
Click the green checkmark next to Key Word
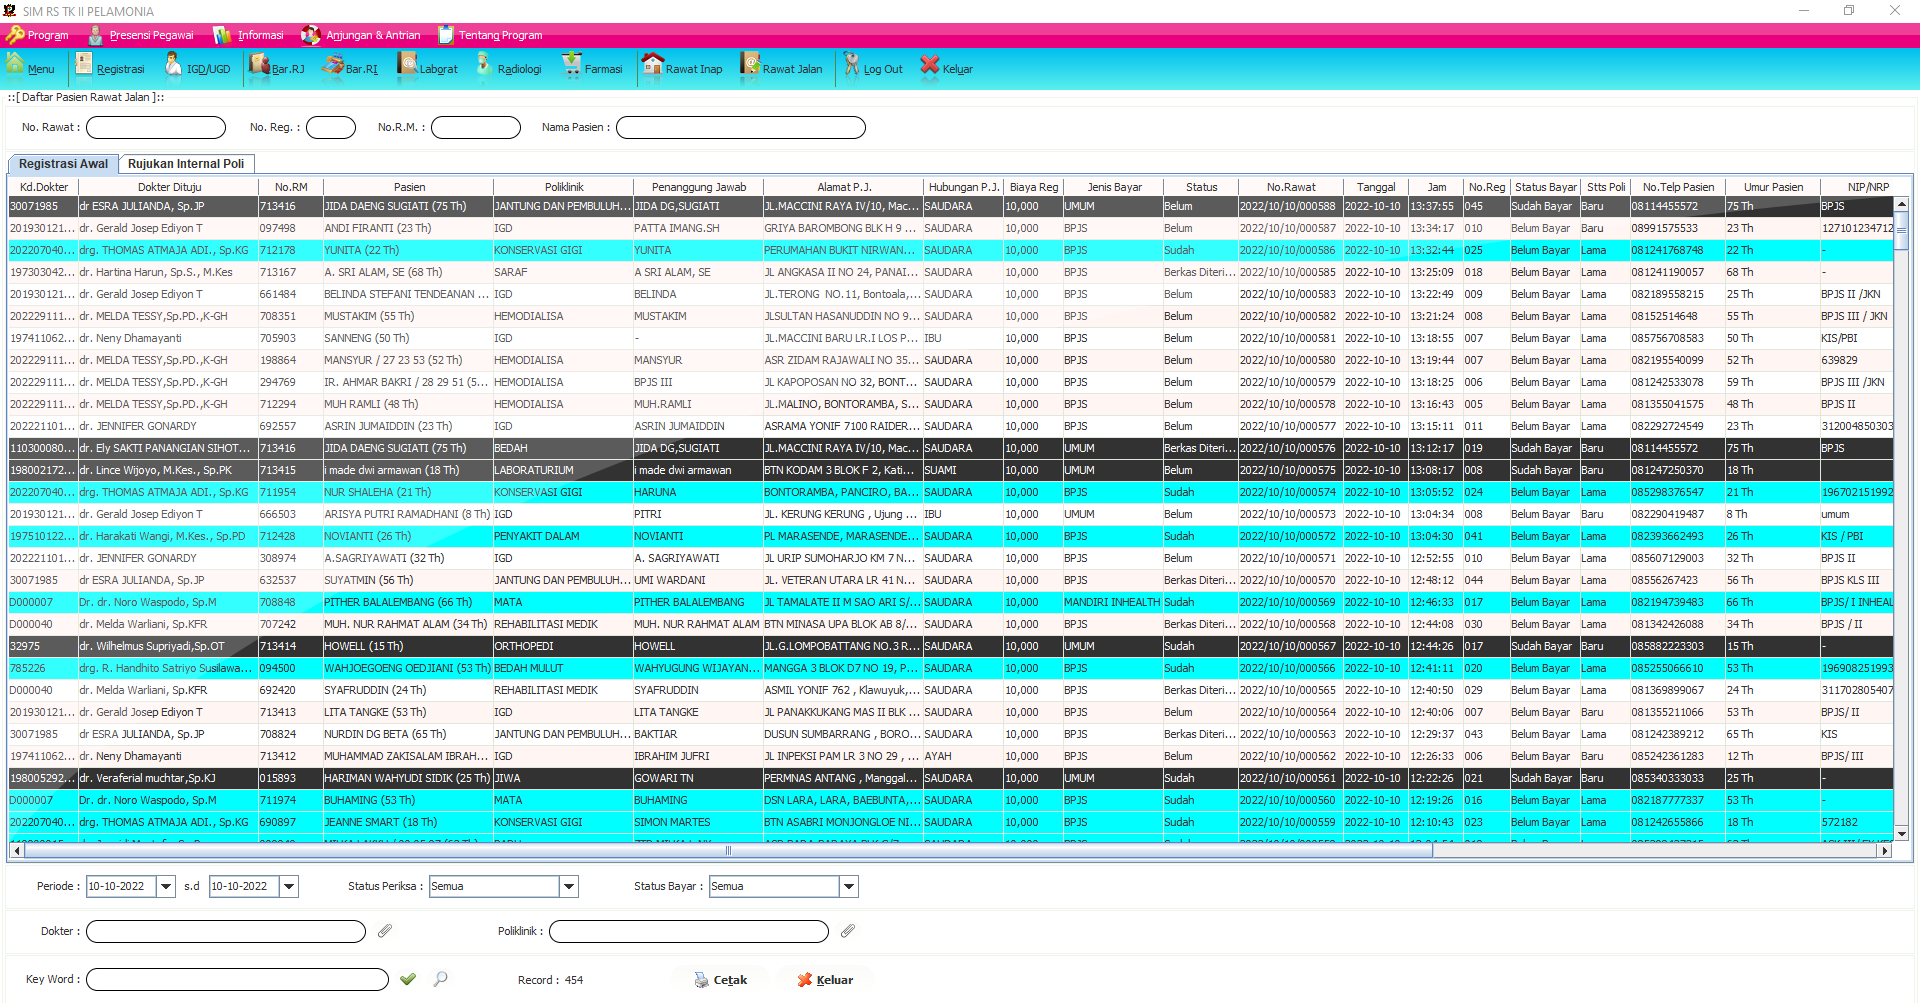[408, 979]
